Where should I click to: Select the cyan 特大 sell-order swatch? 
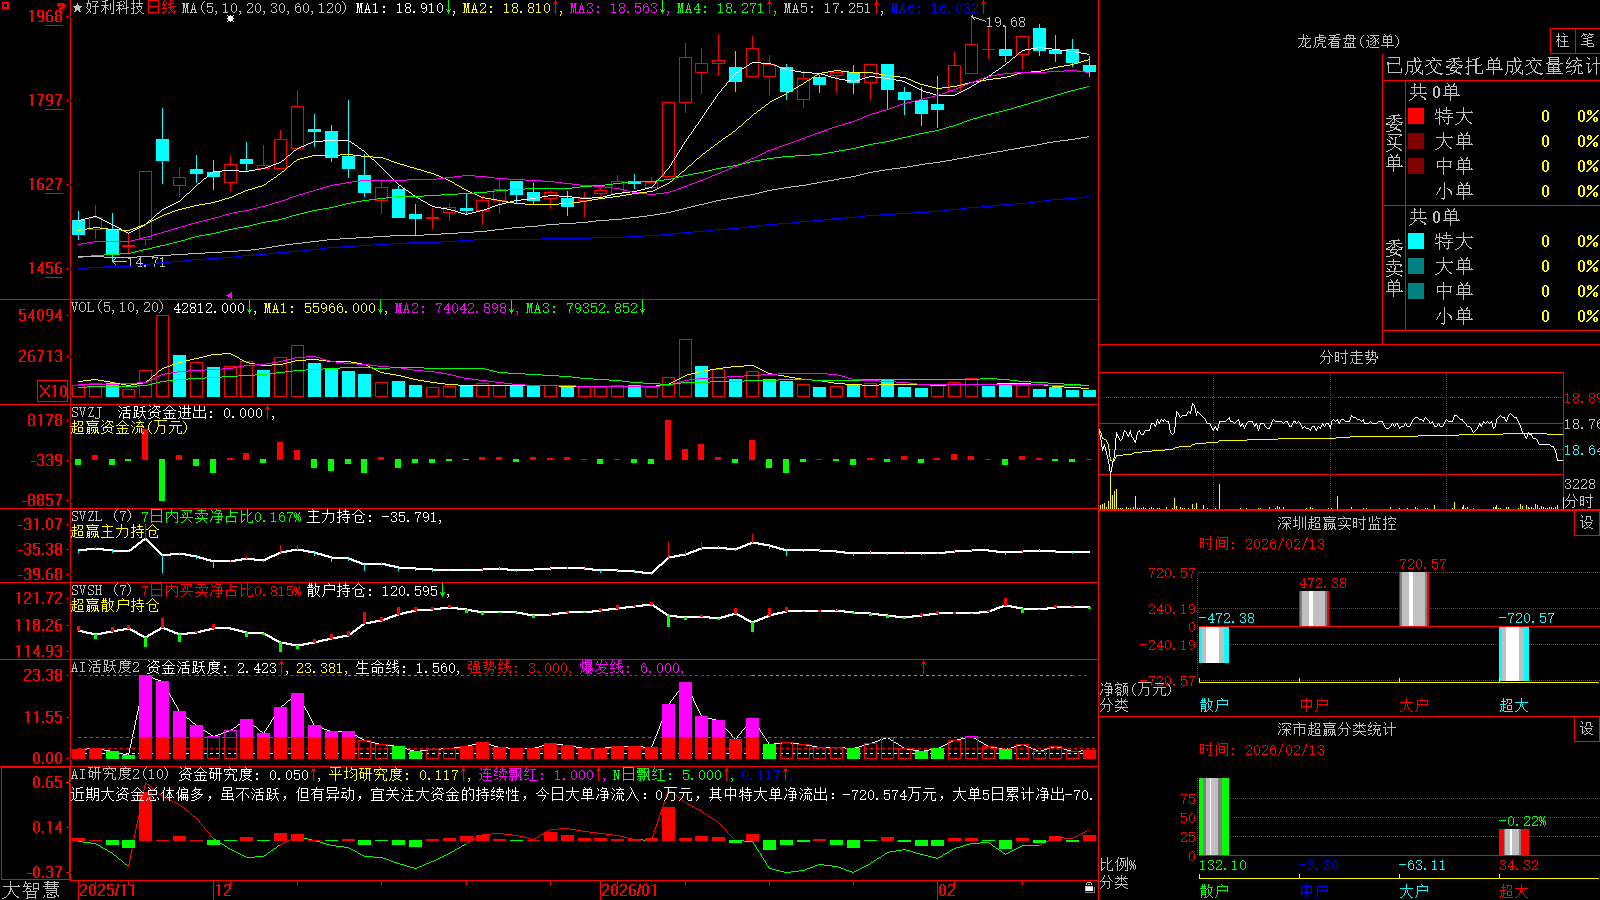1416,241
